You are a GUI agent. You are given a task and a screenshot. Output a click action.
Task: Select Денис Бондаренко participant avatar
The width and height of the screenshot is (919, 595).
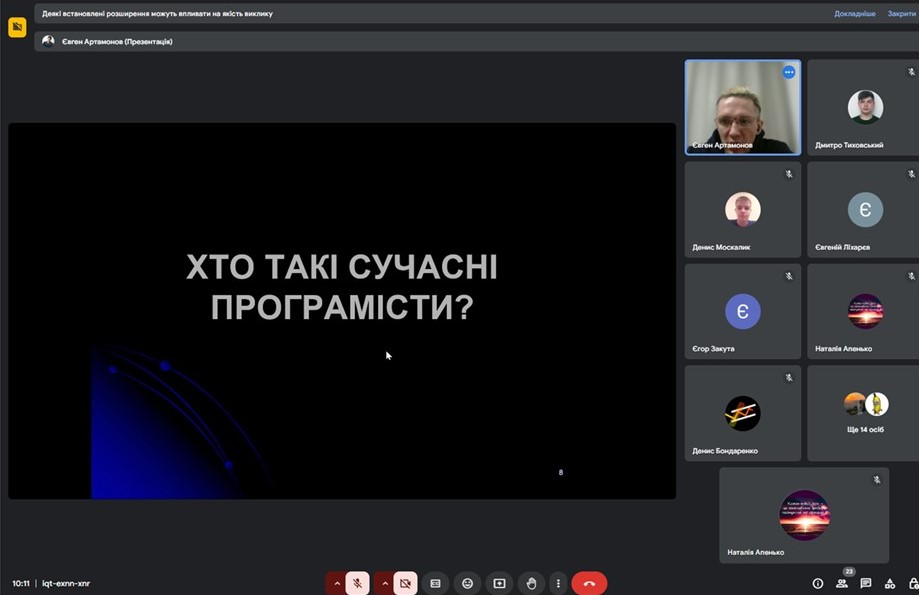tap(743, 413)
